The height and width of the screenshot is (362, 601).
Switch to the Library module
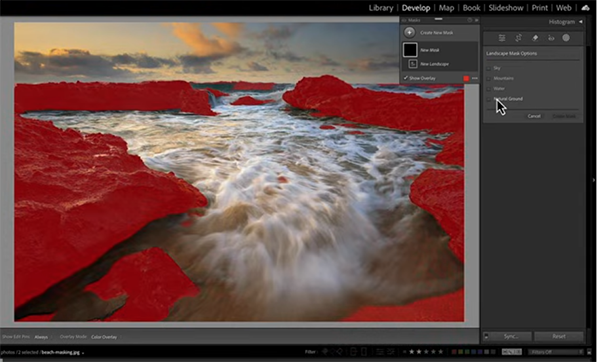pyautogui.click(x=381, y=8)
